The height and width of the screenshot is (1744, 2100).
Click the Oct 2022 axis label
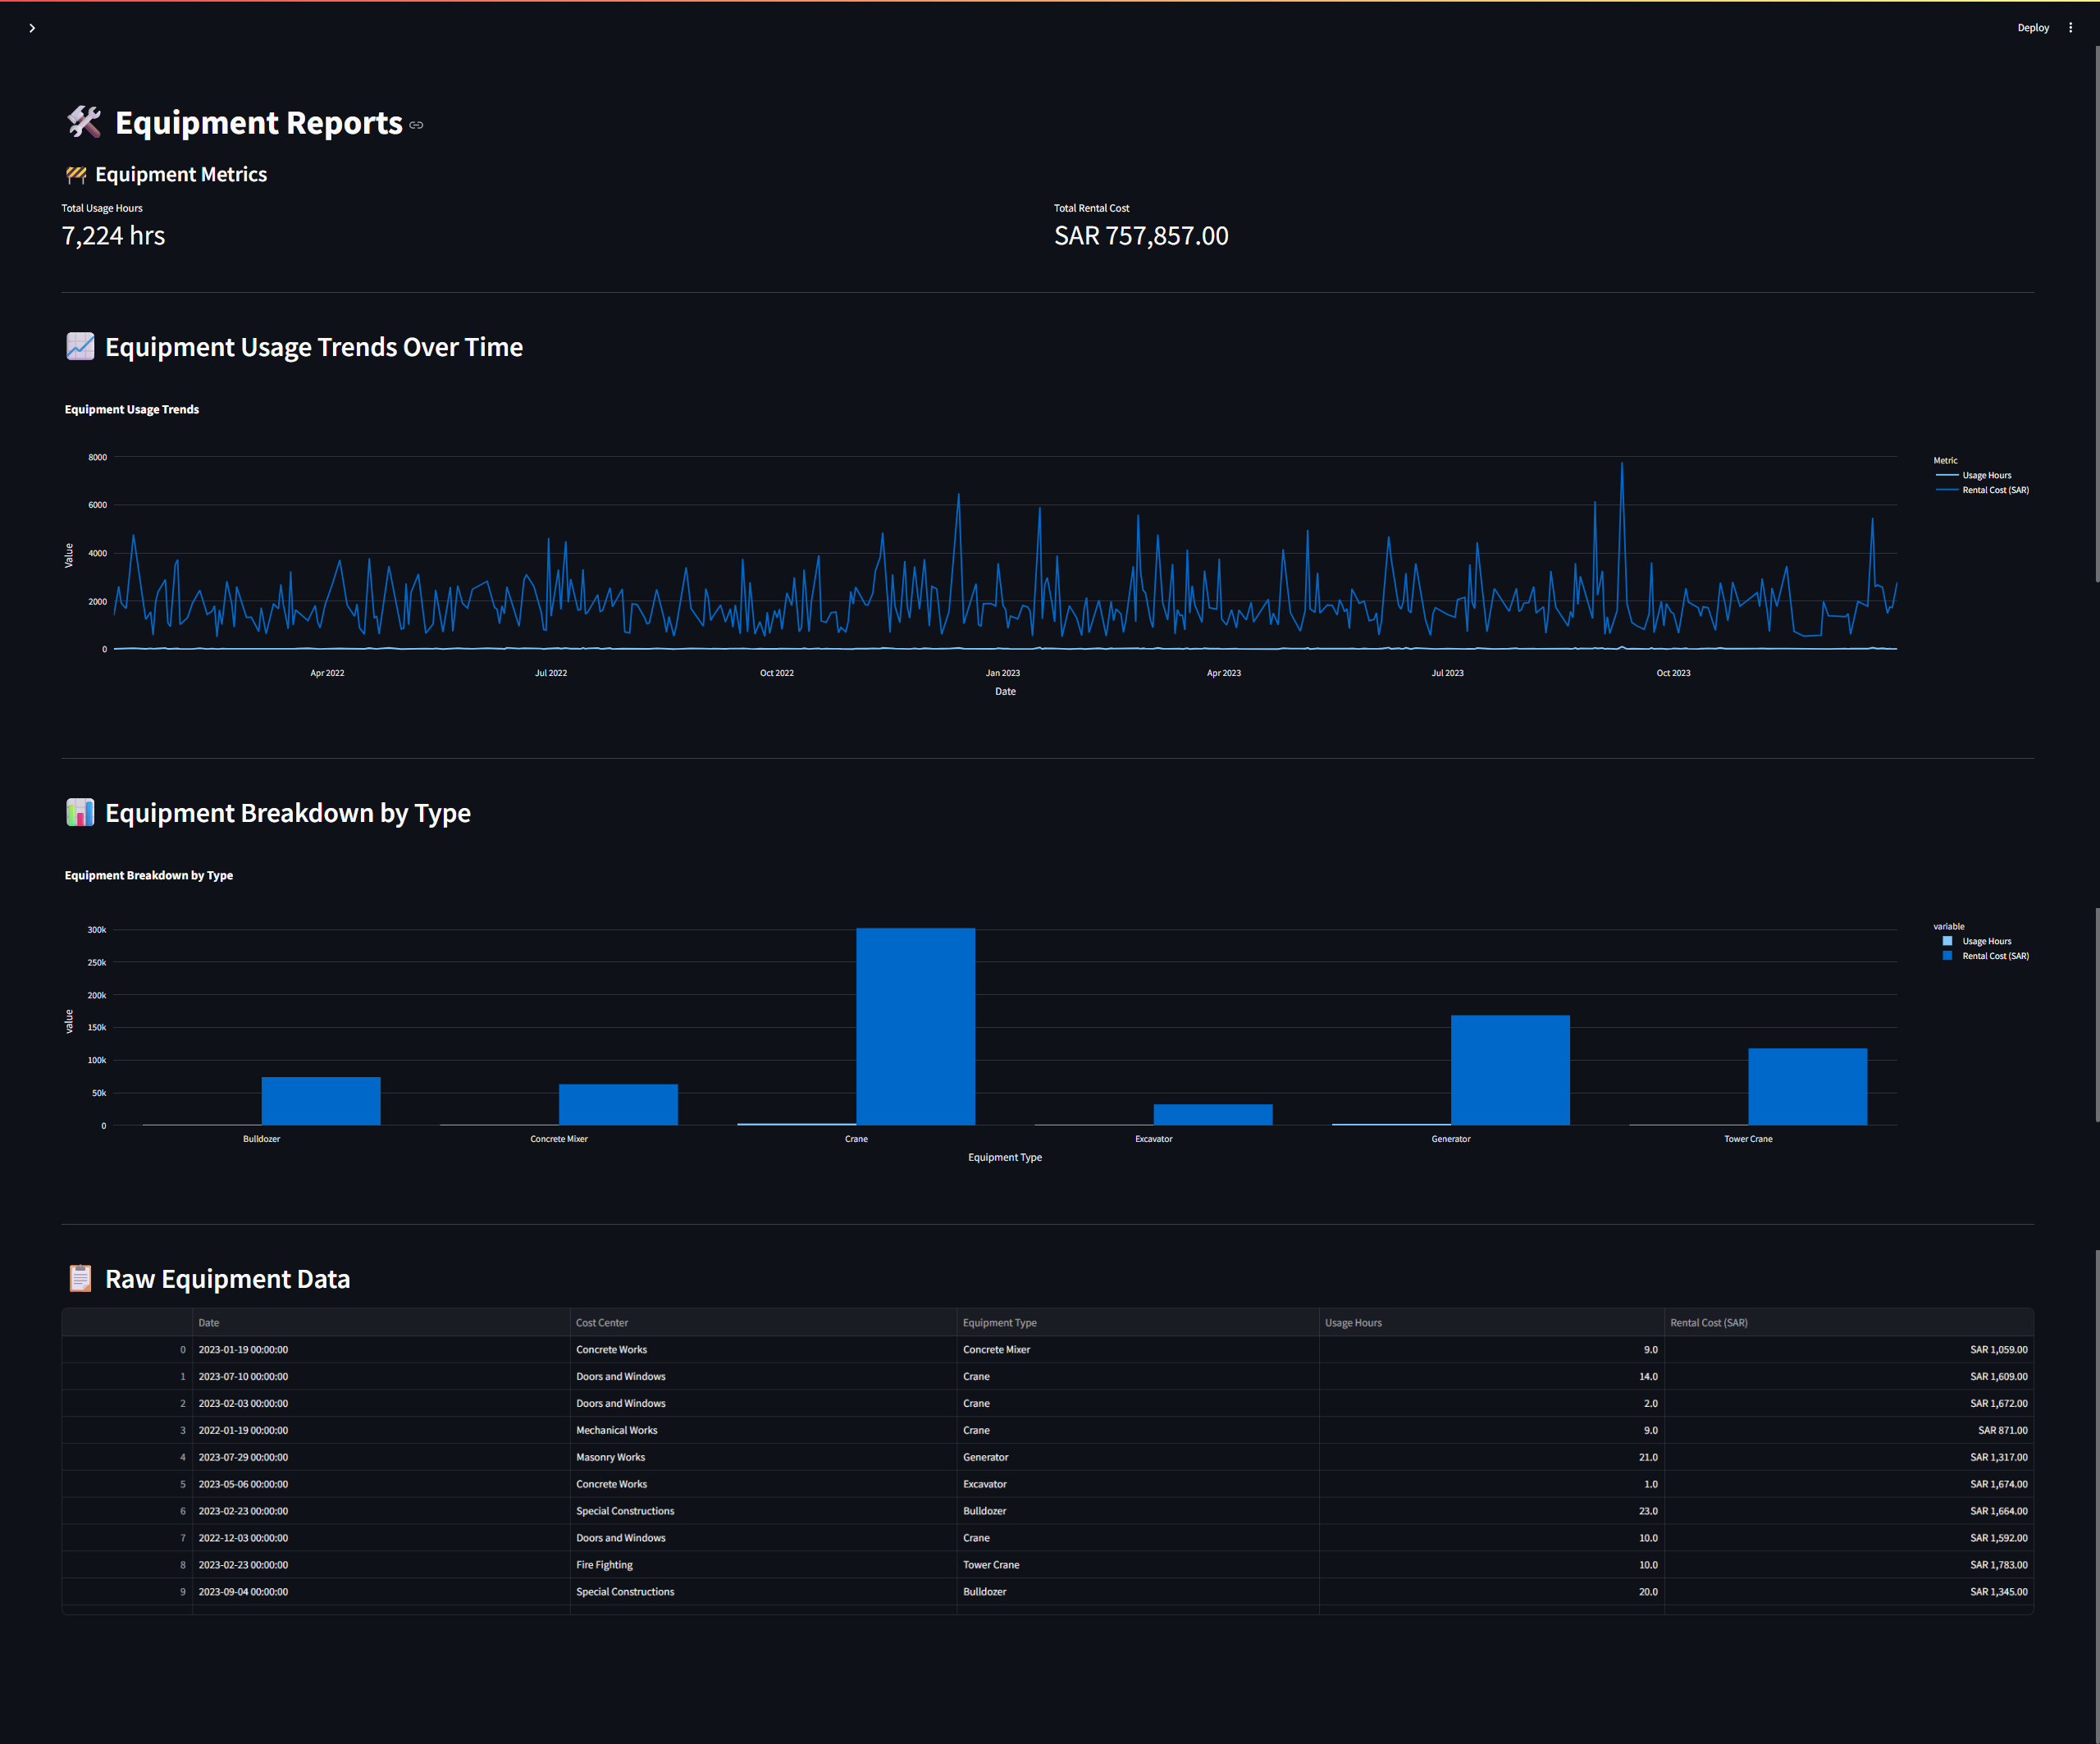(776, 673)
